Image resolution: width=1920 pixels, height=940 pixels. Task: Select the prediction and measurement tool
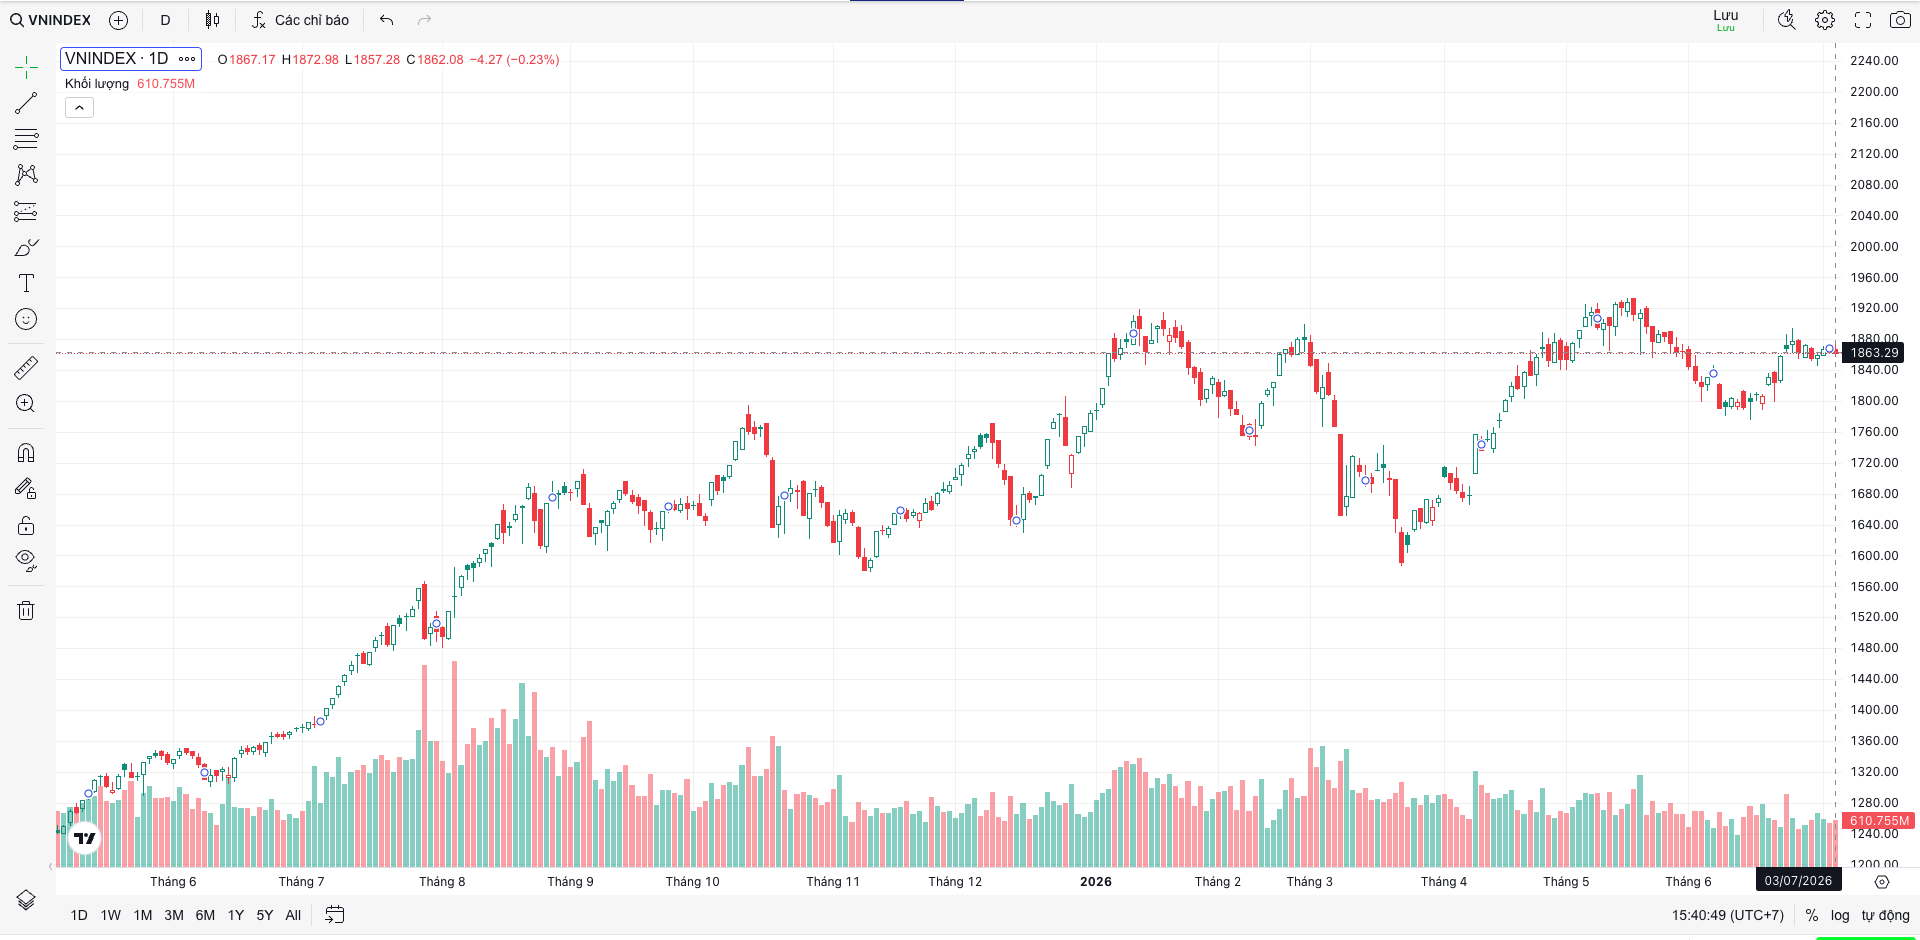26,211
